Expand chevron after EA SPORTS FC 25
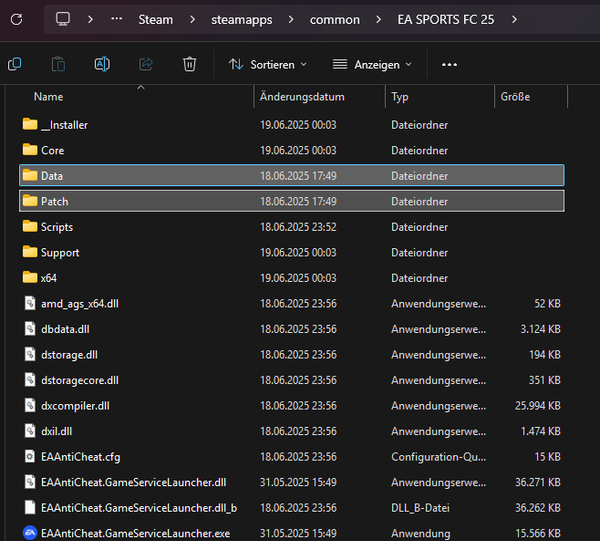Viewport: 600px width, 541px height. pyautogui.click(x=514, y=19)
